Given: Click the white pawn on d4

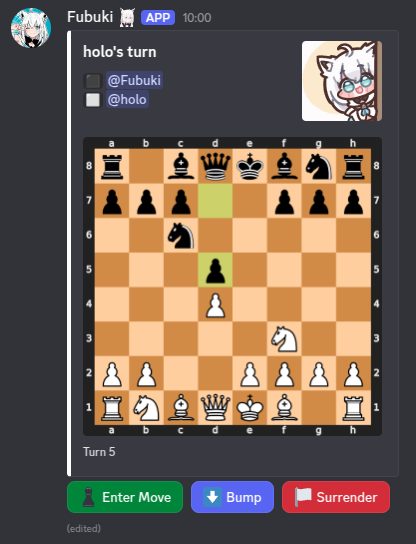Looking at the screenshot, I should (215, 305).
